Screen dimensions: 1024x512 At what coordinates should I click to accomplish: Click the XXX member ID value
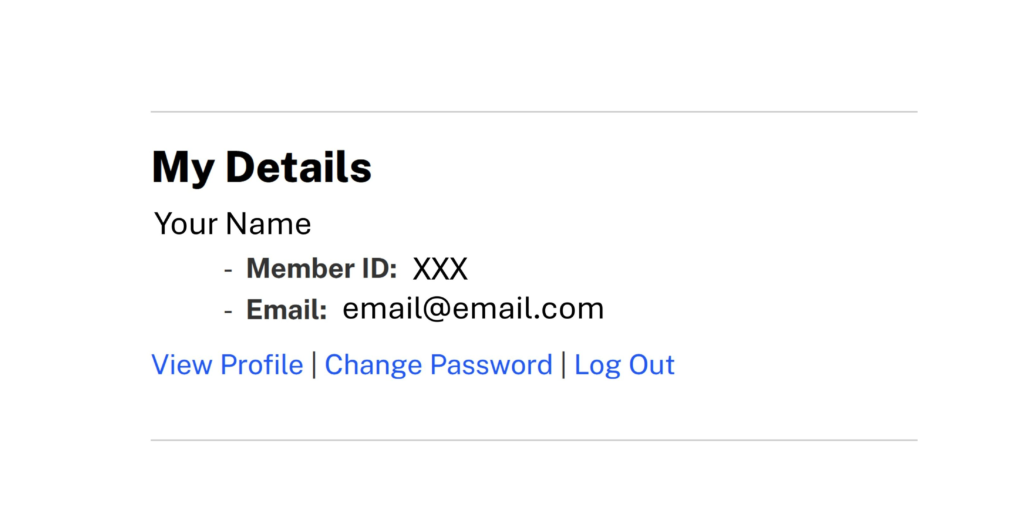click(x=440, y=269)
